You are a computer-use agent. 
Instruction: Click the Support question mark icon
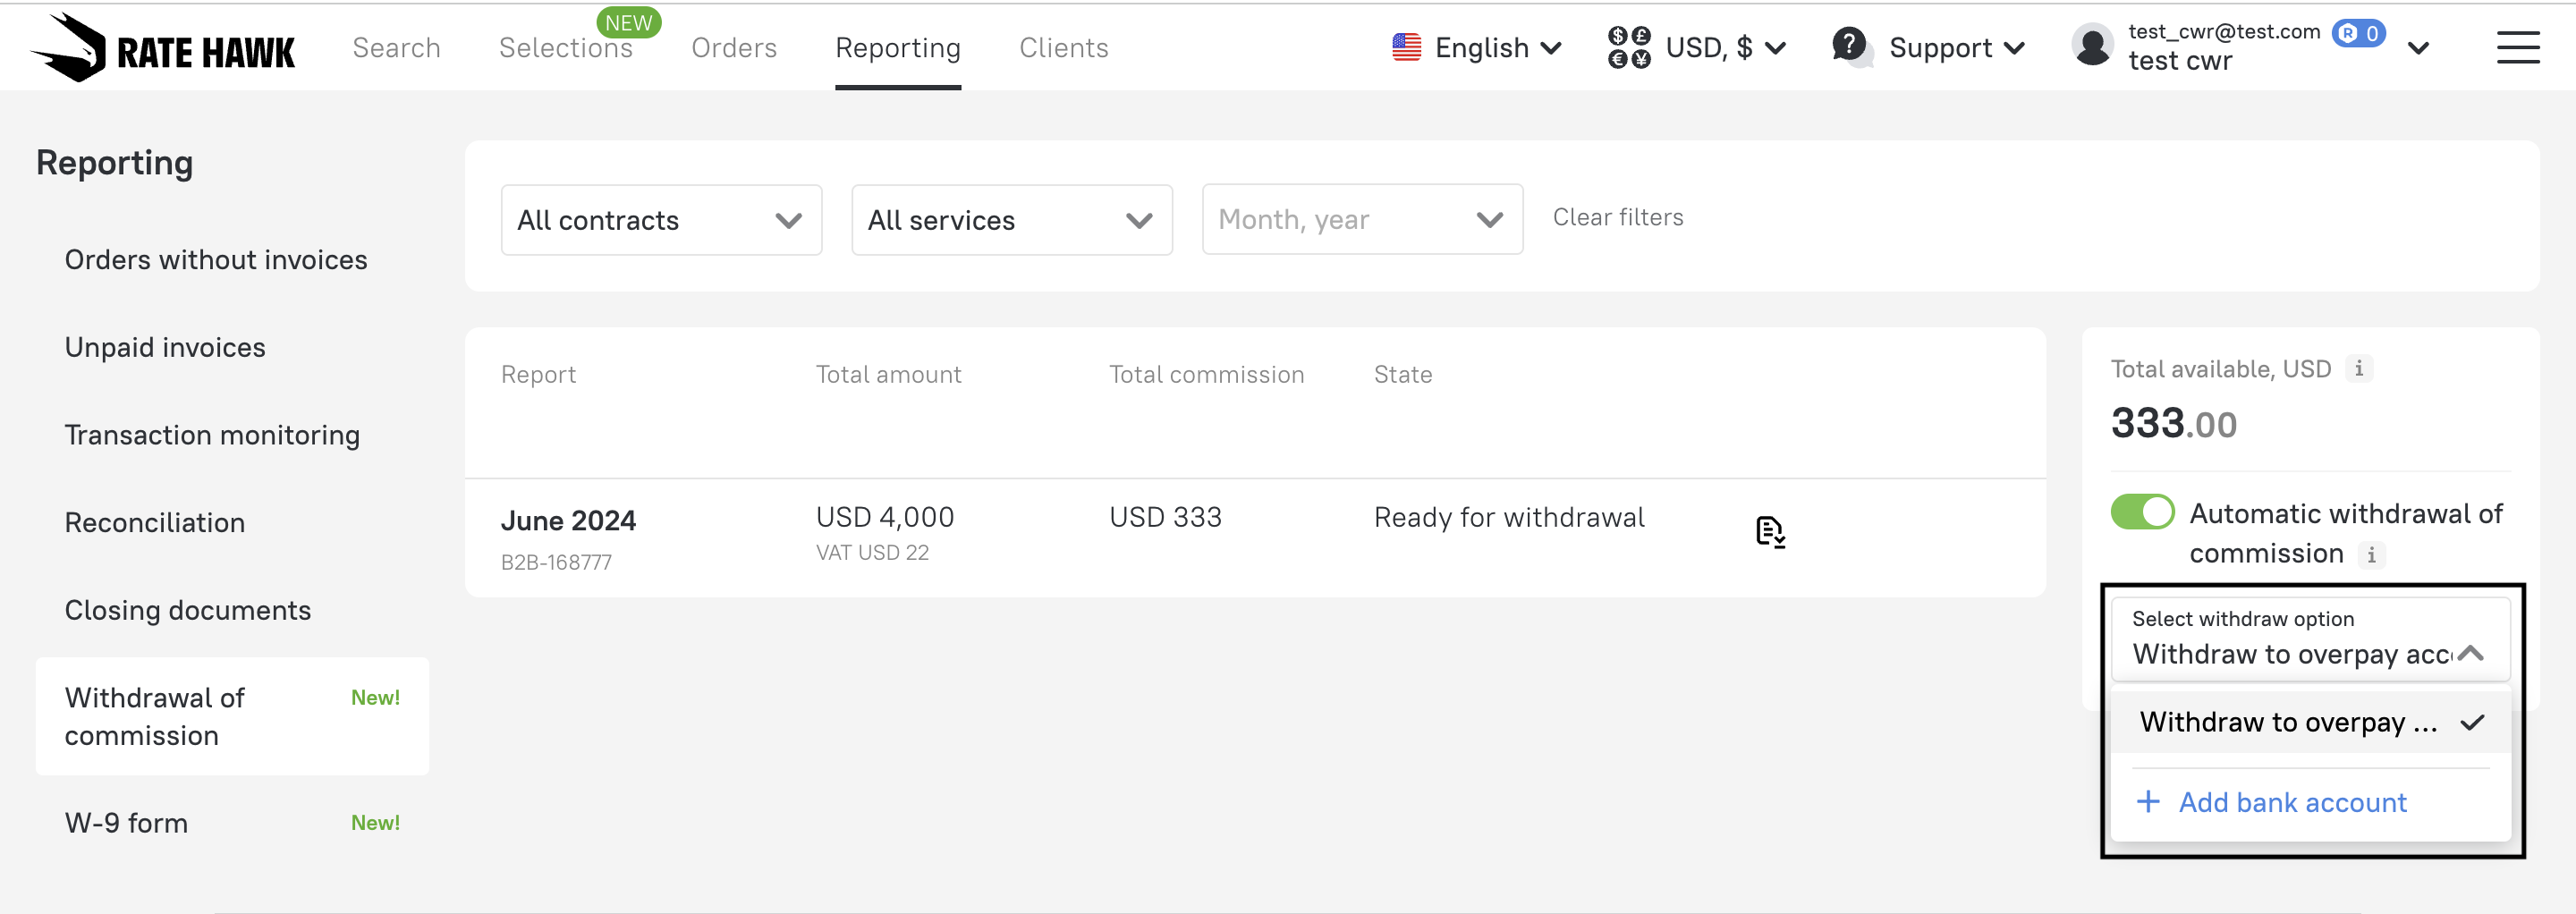click(1849, 45)
